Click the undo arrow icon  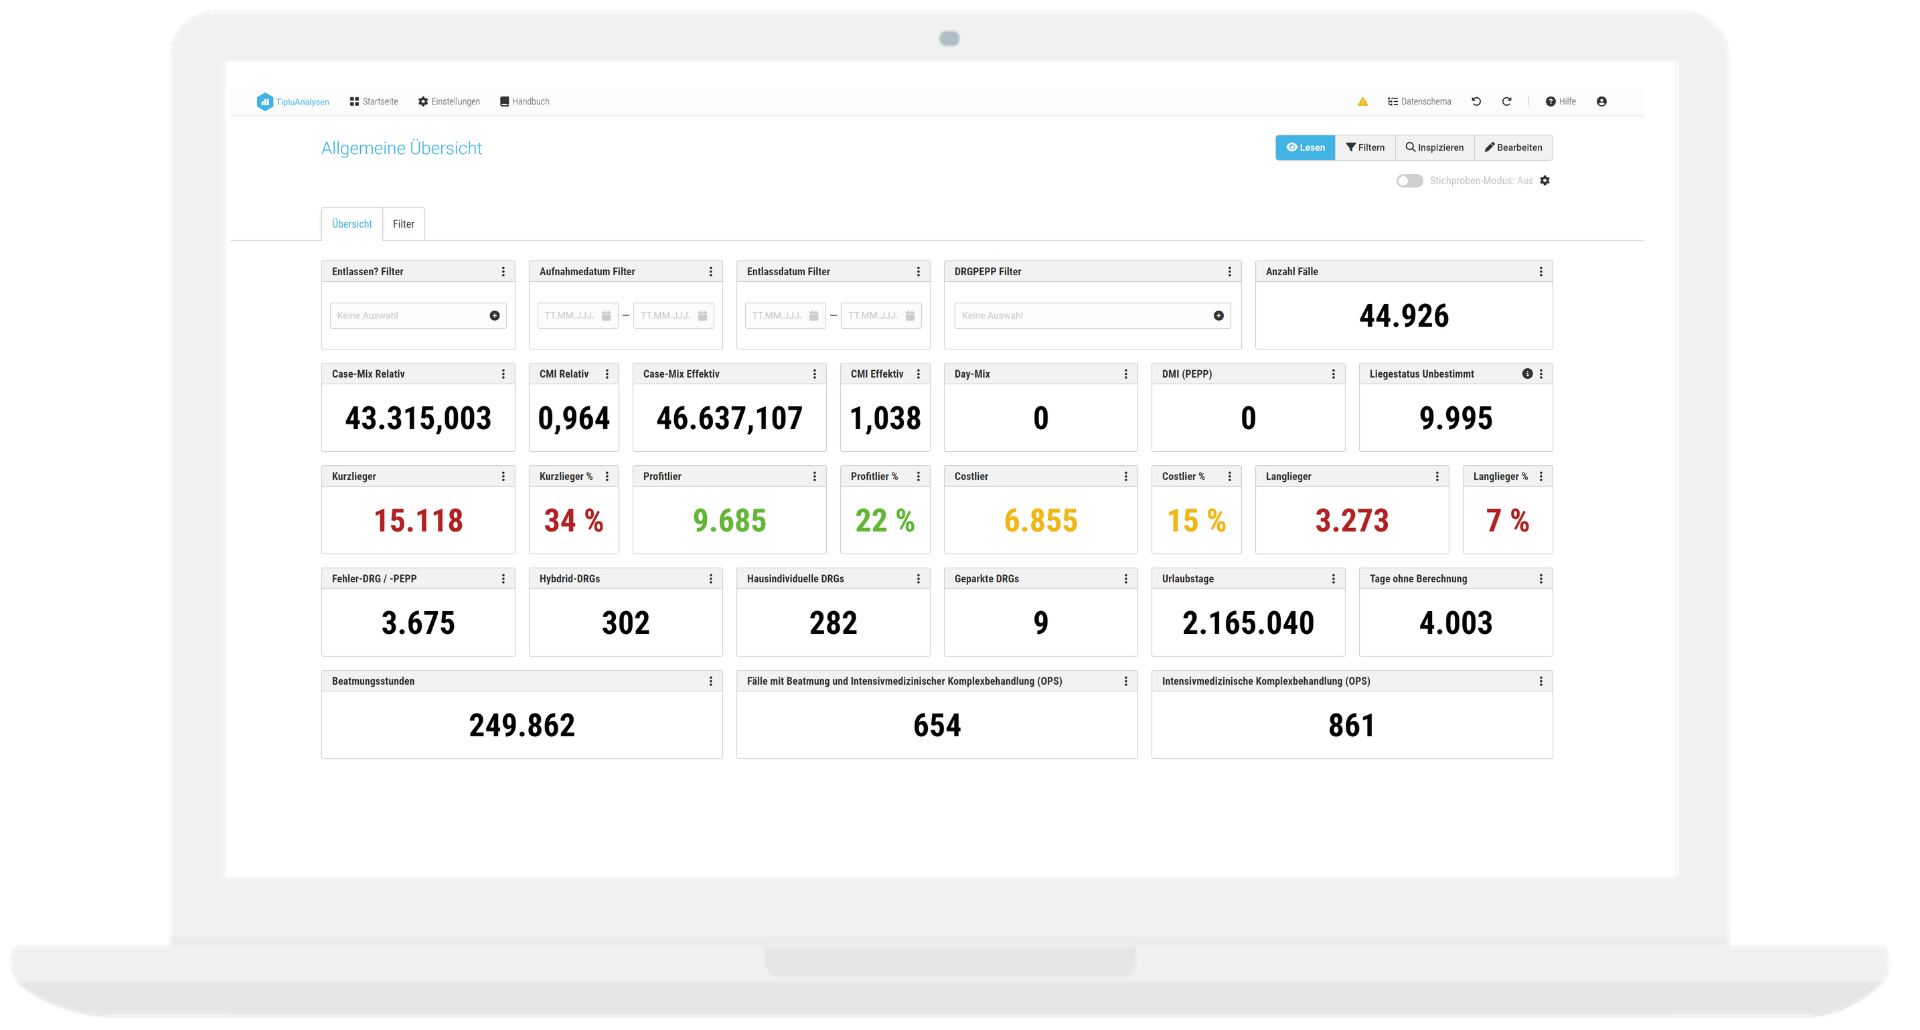coord(1476,102)
